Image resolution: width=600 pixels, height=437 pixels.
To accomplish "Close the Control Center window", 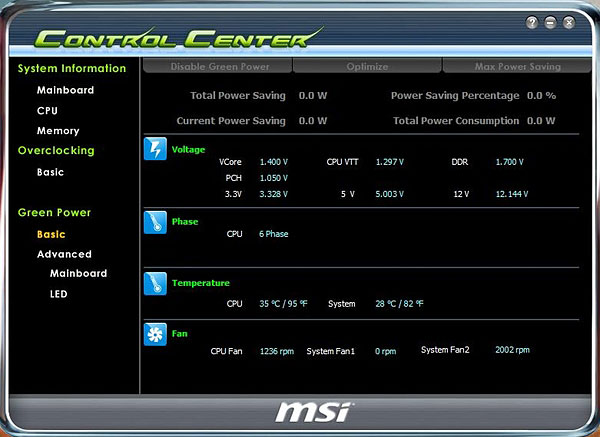I will [x=569, y=23].
